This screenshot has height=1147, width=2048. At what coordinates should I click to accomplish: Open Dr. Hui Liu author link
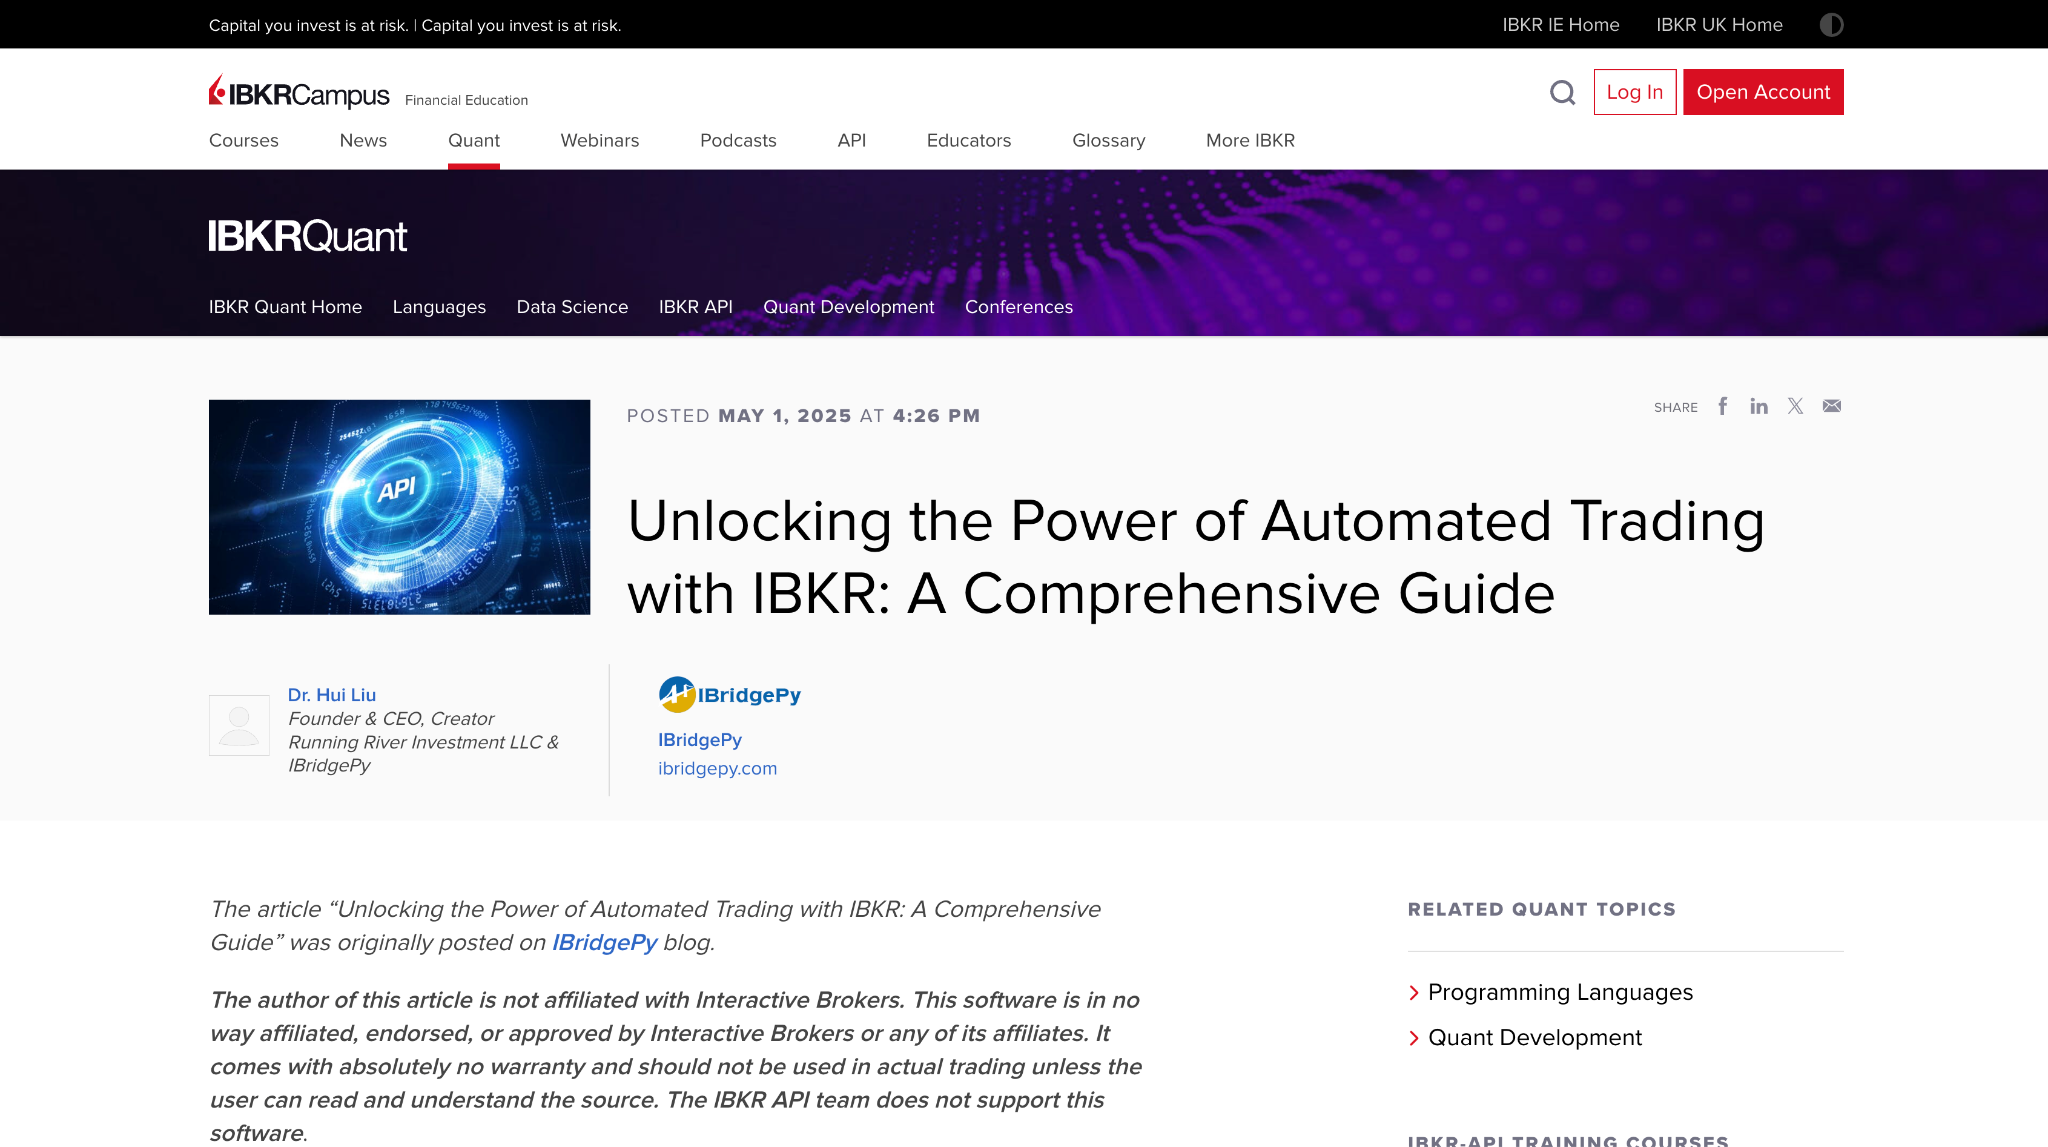pyautogui.click(x=332, y=695)
